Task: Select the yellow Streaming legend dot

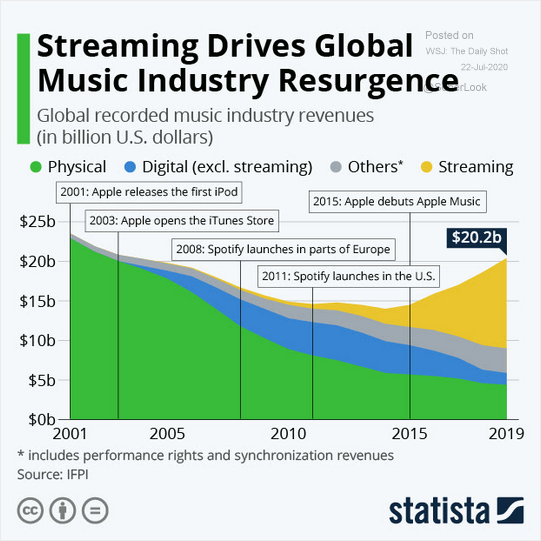Action: click(x=426, y=167)
